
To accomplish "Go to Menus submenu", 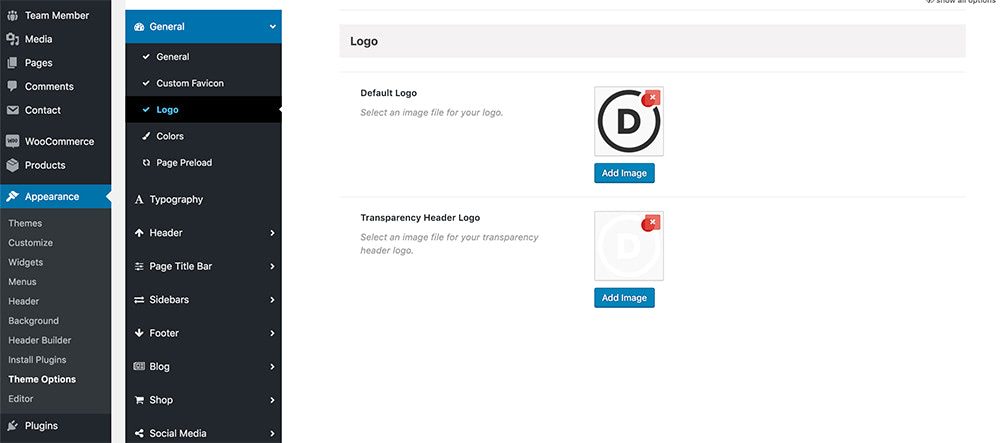I will point(22,282).
